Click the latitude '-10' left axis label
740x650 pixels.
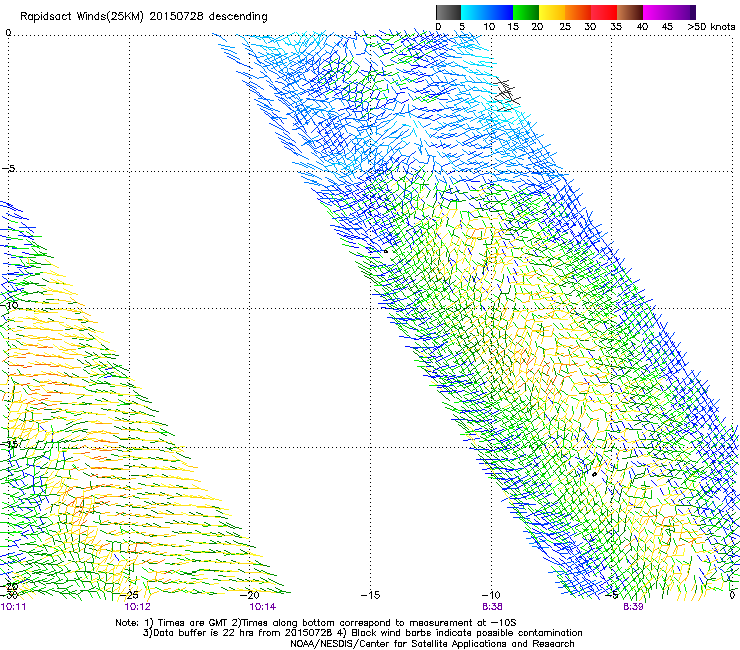[10, 305]
